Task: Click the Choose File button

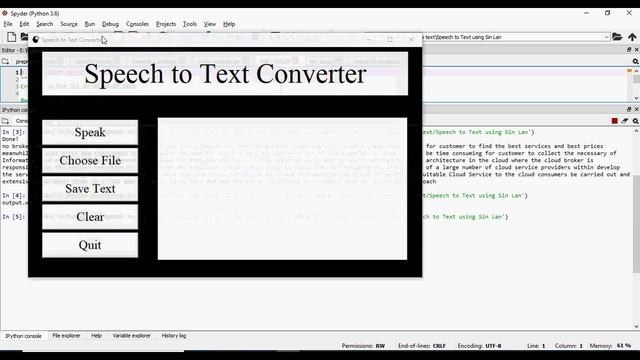Action: pos(90,160)
